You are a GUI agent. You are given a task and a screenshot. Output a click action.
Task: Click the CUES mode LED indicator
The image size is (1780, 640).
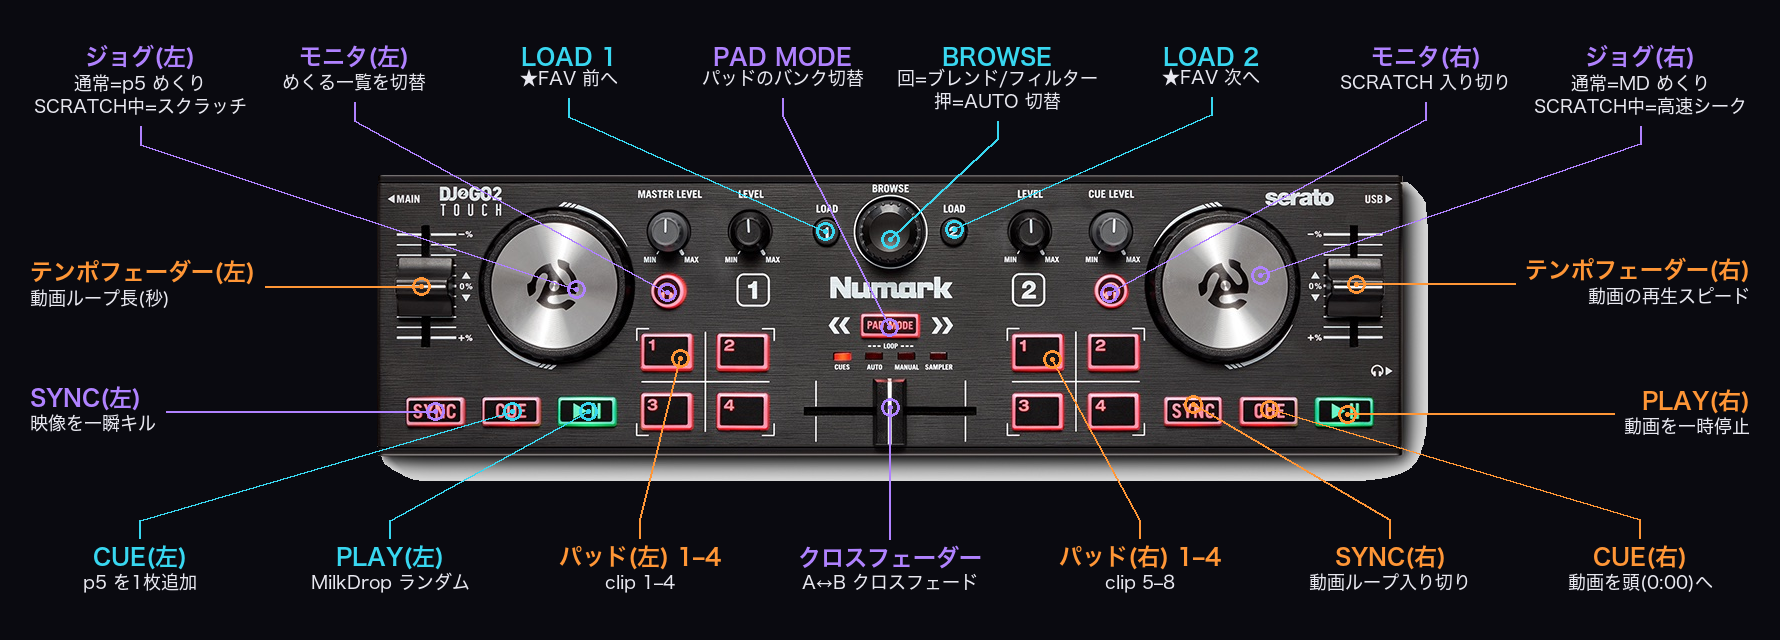coord(842,356)
